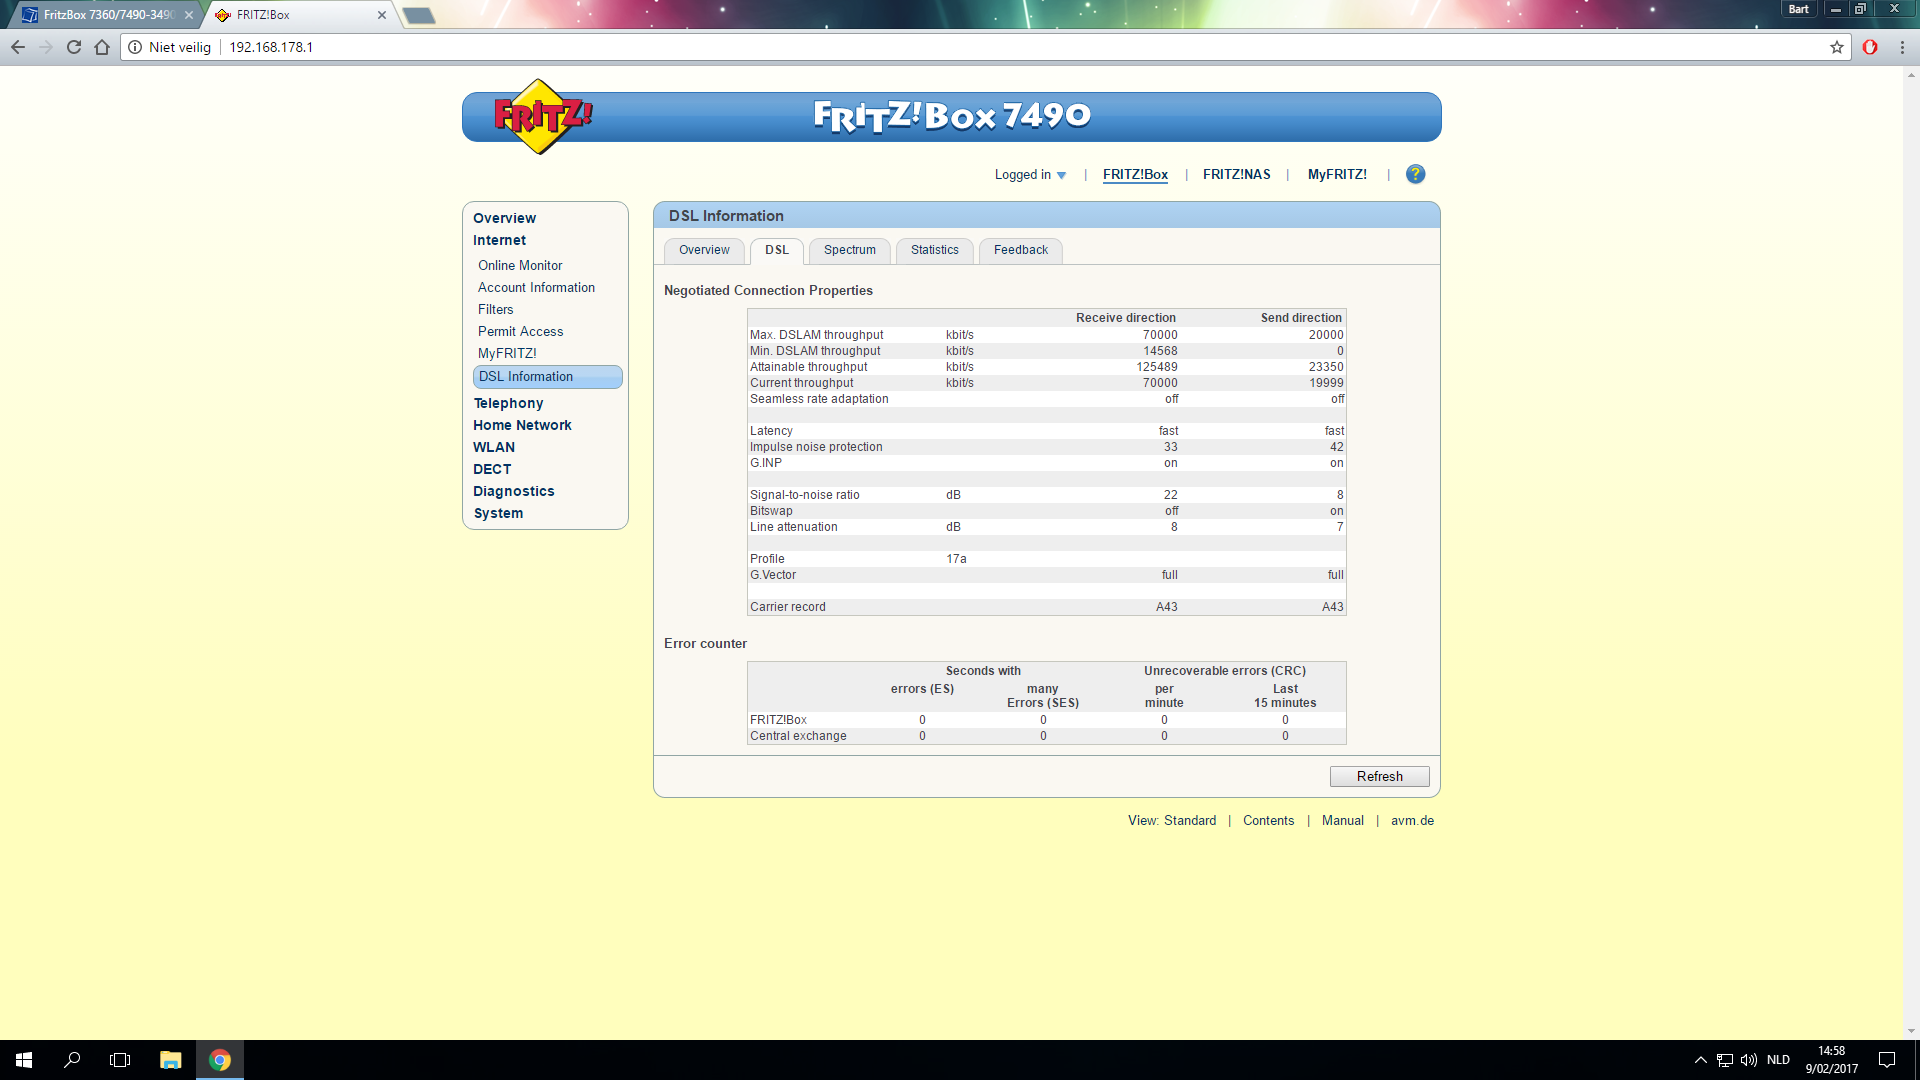Select Online Monitor in the sidebar
The image size is (1920, 1080).
[520, 265]
